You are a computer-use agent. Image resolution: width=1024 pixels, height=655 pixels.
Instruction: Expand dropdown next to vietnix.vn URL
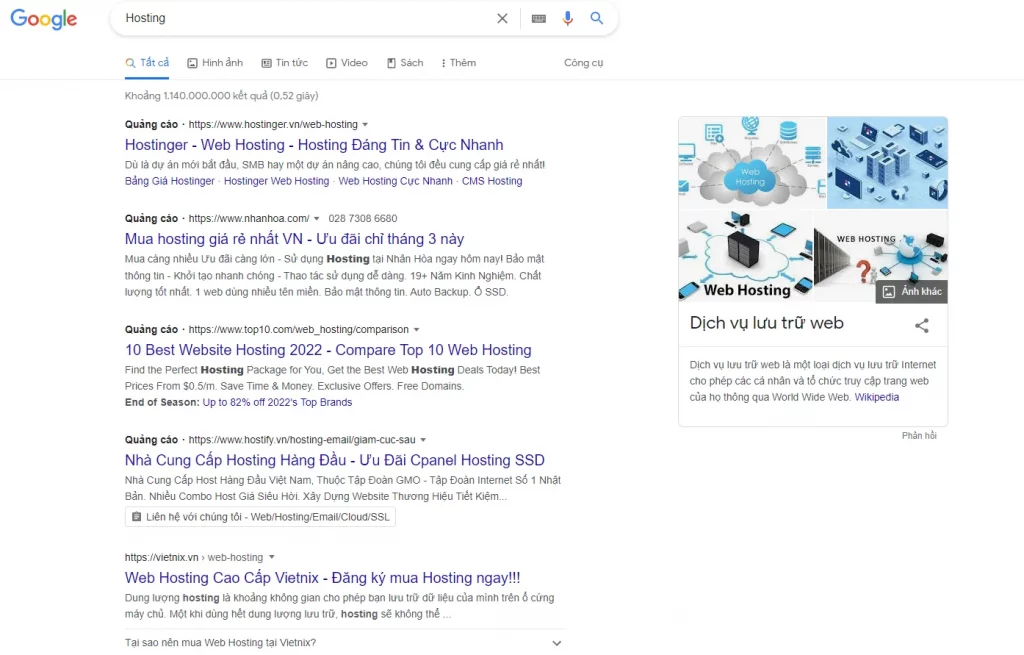click(272, 557)
